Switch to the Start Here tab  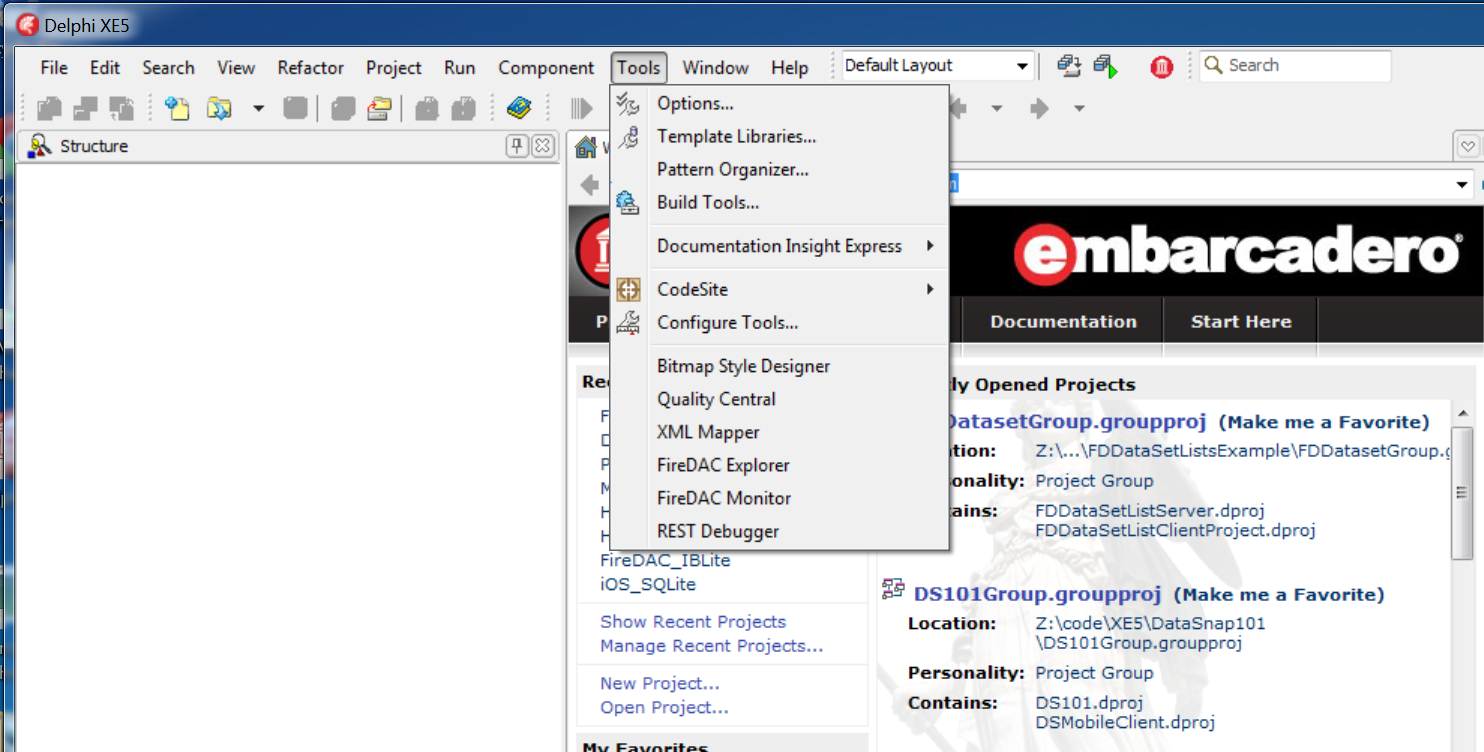tap(1241, 322)
